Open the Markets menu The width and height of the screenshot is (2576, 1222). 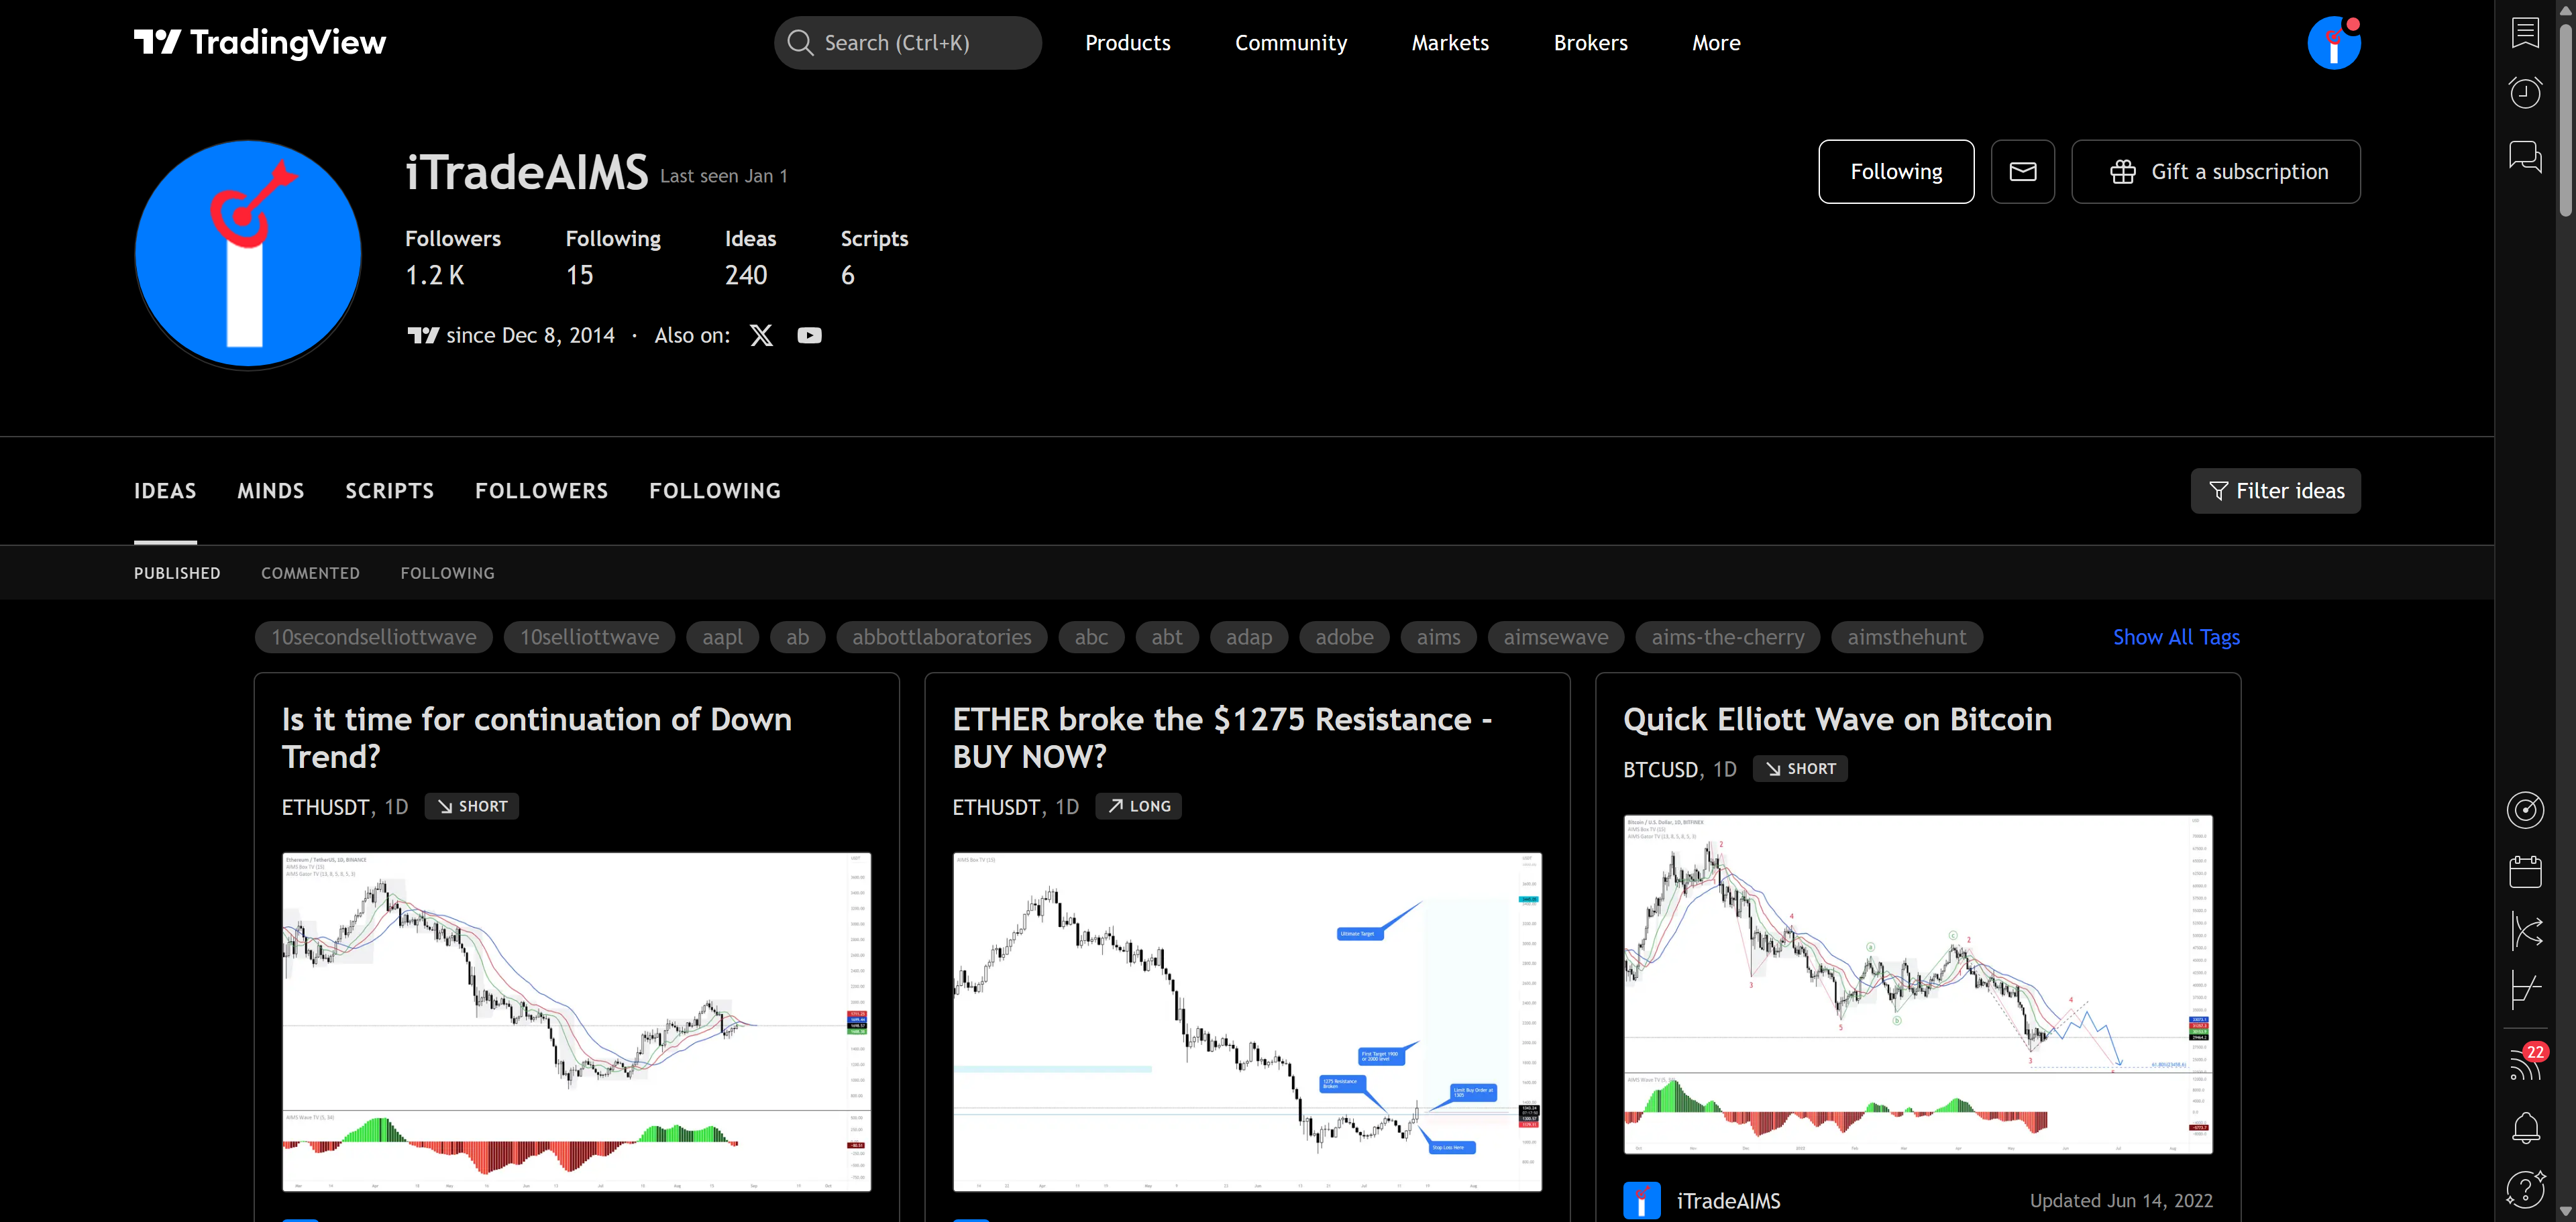[1450, 43]
